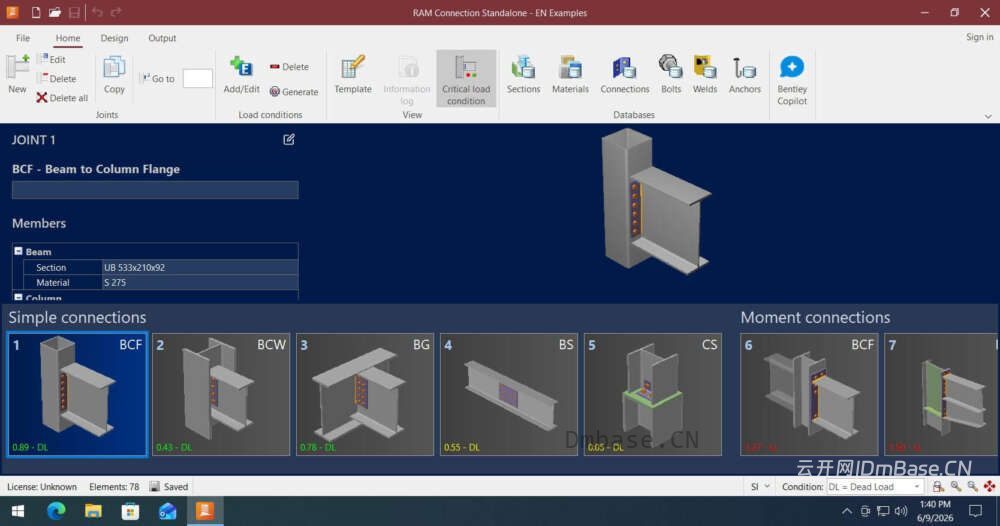Open the File menu
1000x526 pixels.
tap(23, 38)
